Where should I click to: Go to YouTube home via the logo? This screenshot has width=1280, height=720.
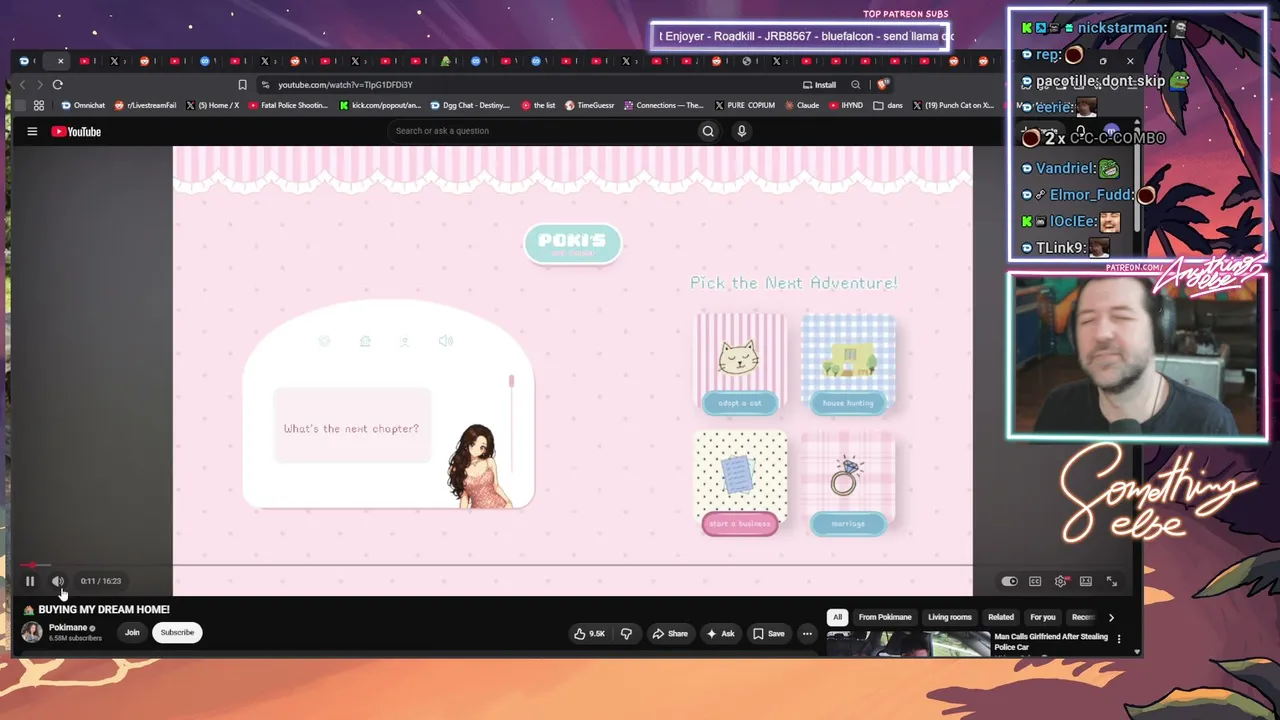click(x=76, y=131)
